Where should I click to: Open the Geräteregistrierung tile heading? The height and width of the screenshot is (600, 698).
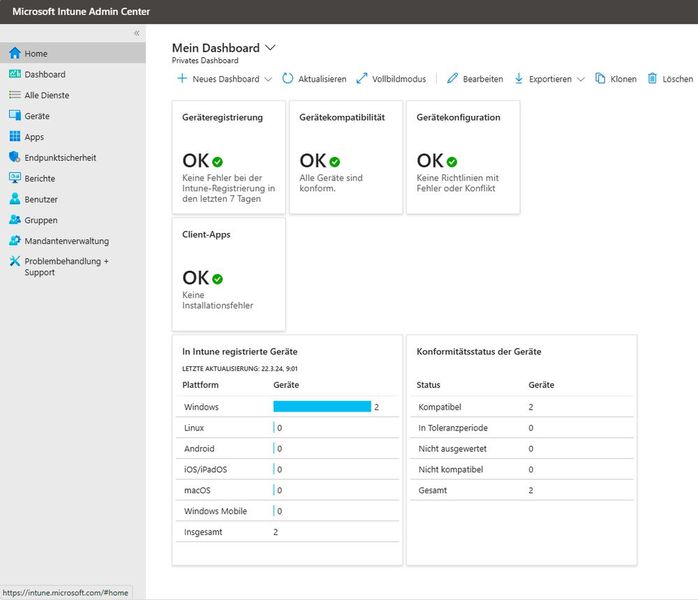coord(223,117)
